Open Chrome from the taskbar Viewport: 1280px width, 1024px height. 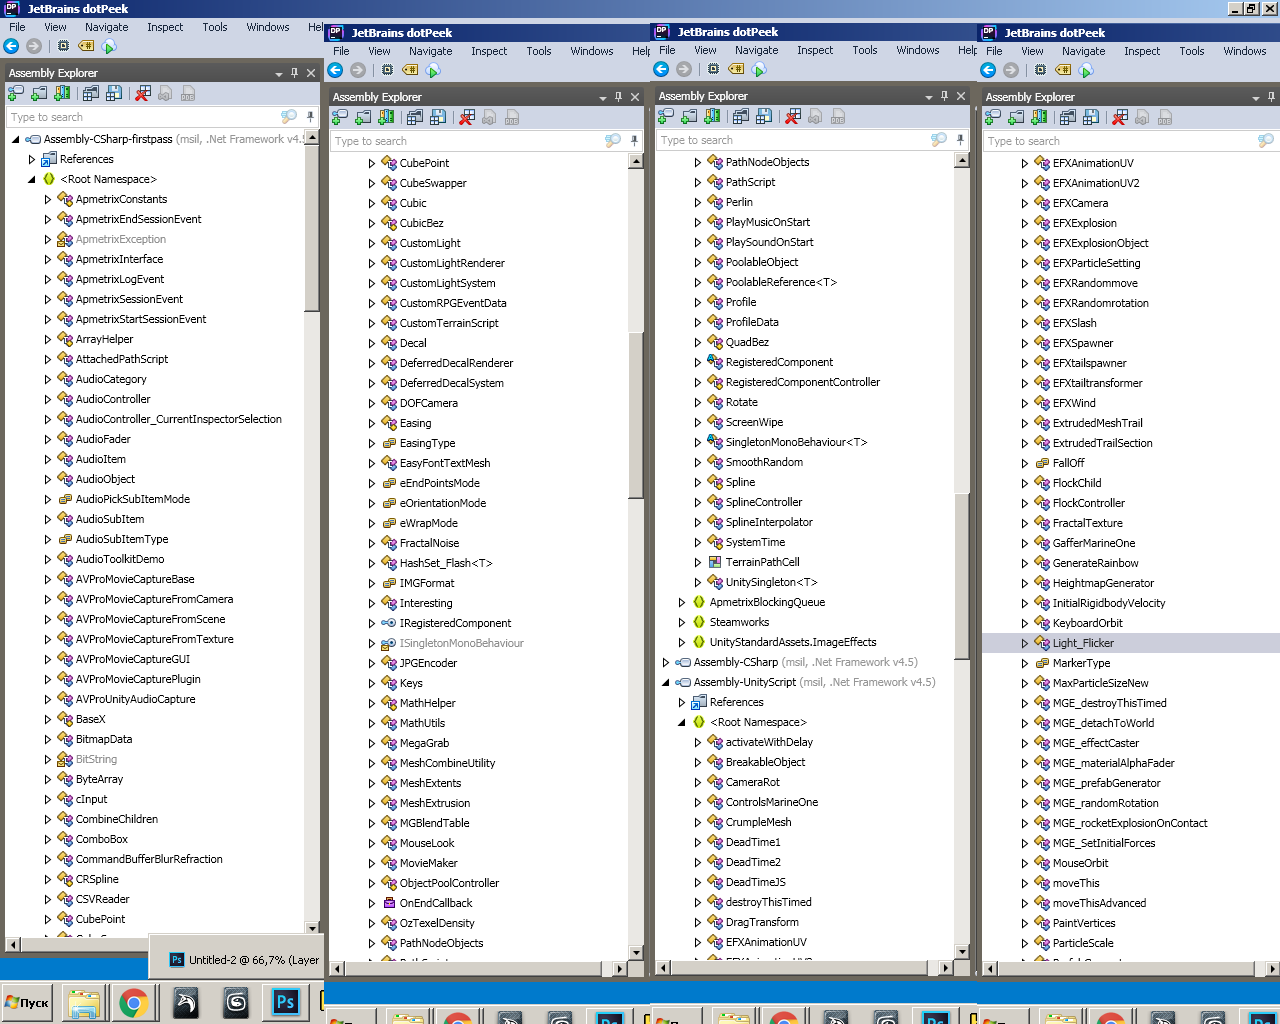click(x=132, y=1002)
